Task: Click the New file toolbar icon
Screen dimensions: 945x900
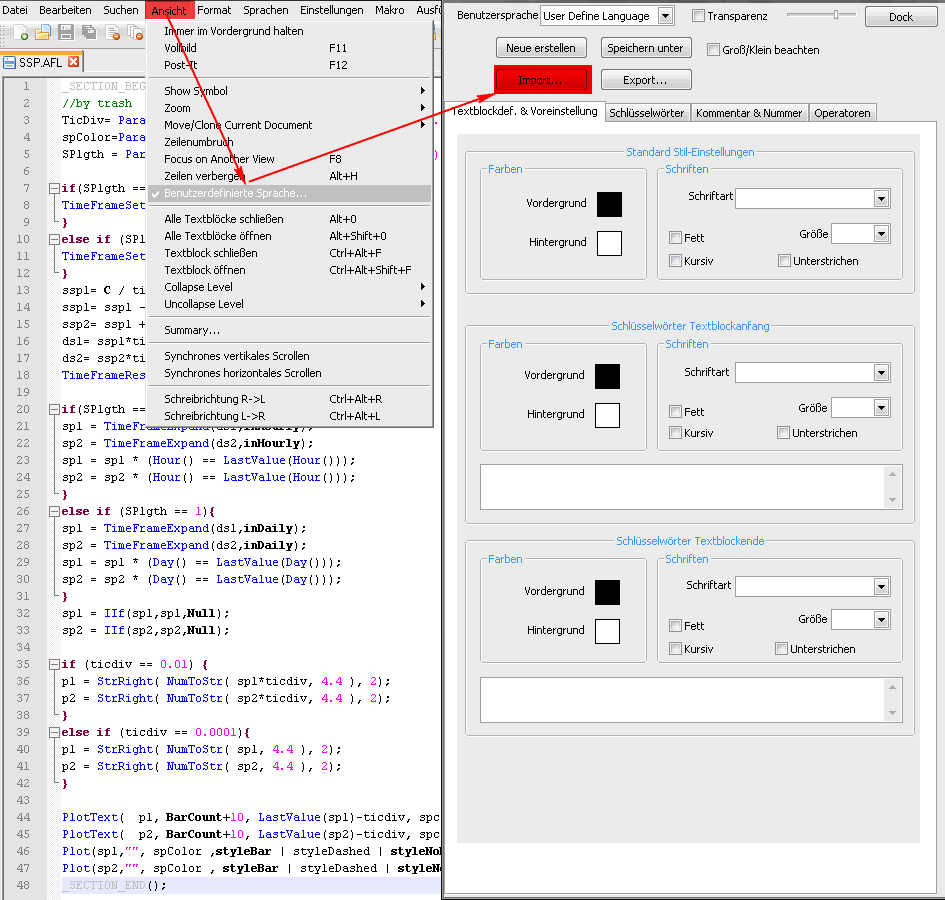Action: pos(22,34)
